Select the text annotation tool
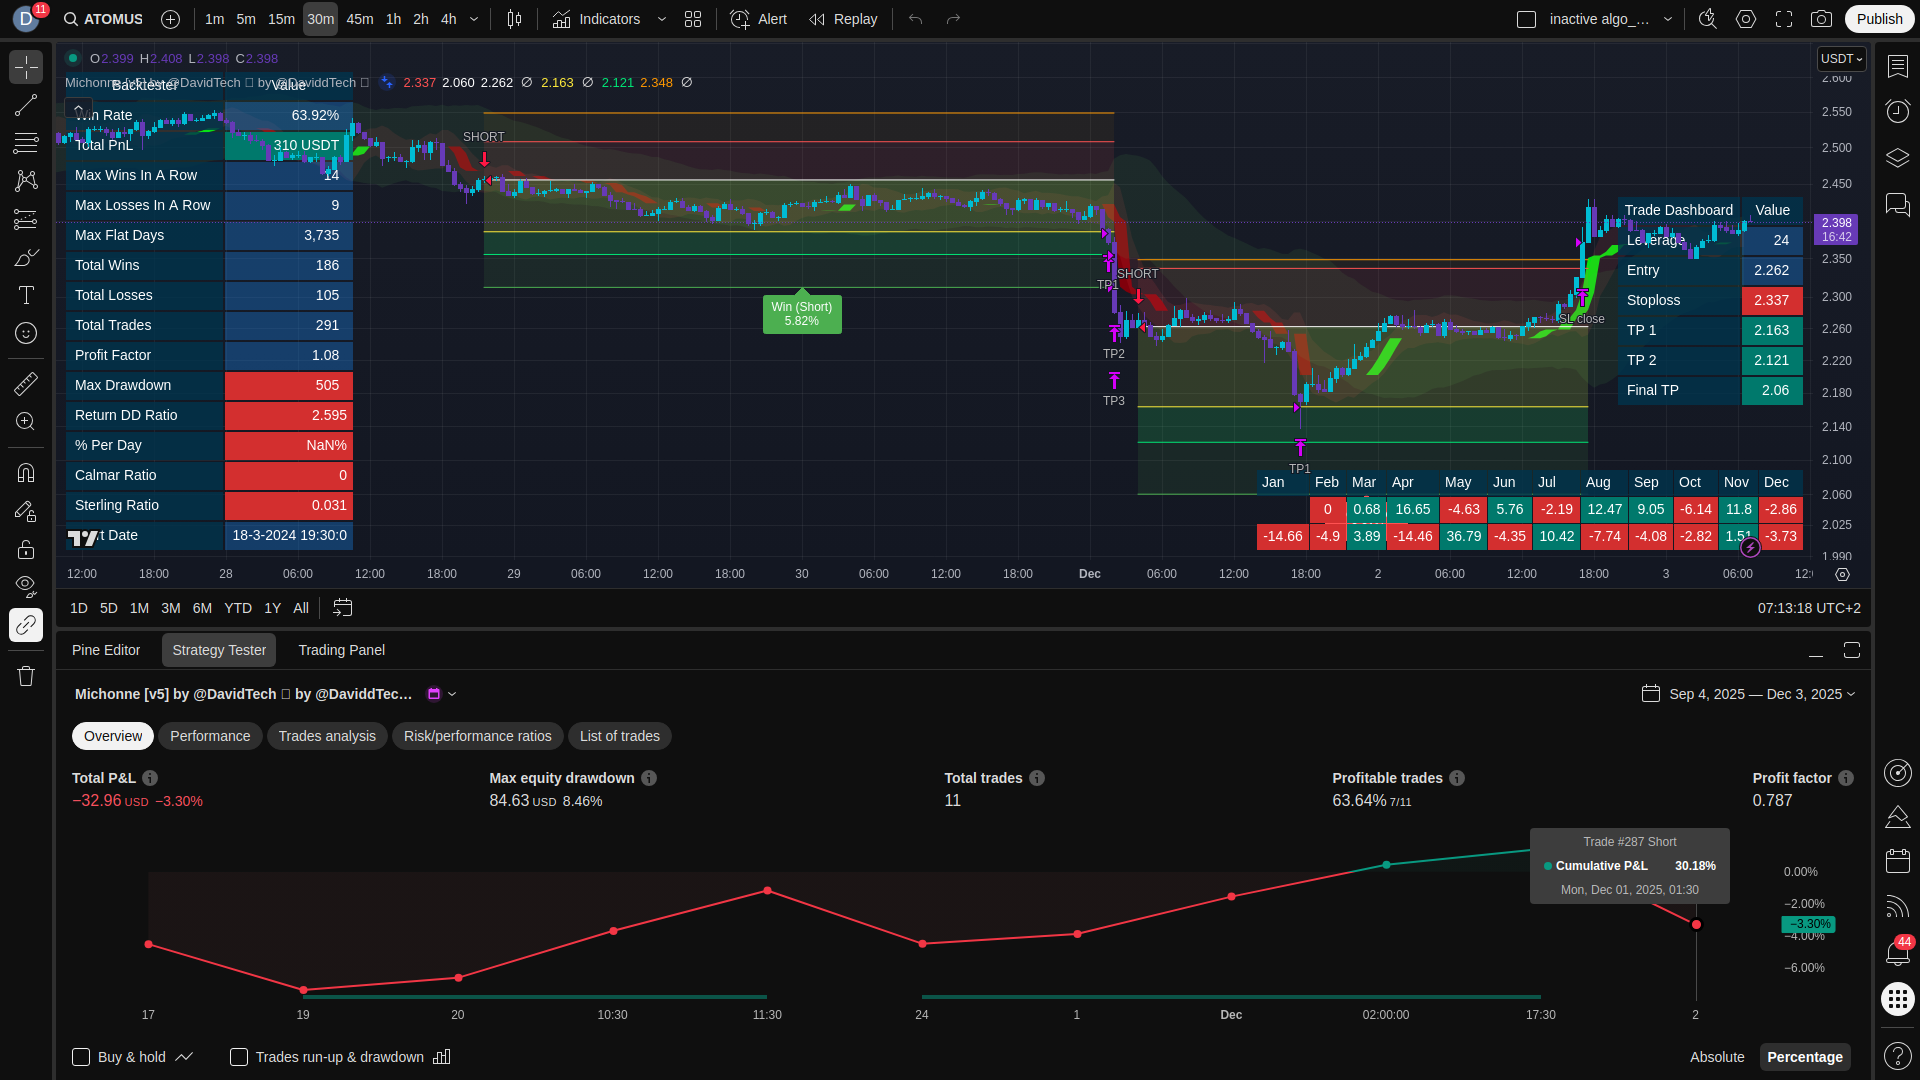 [x=26, y=295]
